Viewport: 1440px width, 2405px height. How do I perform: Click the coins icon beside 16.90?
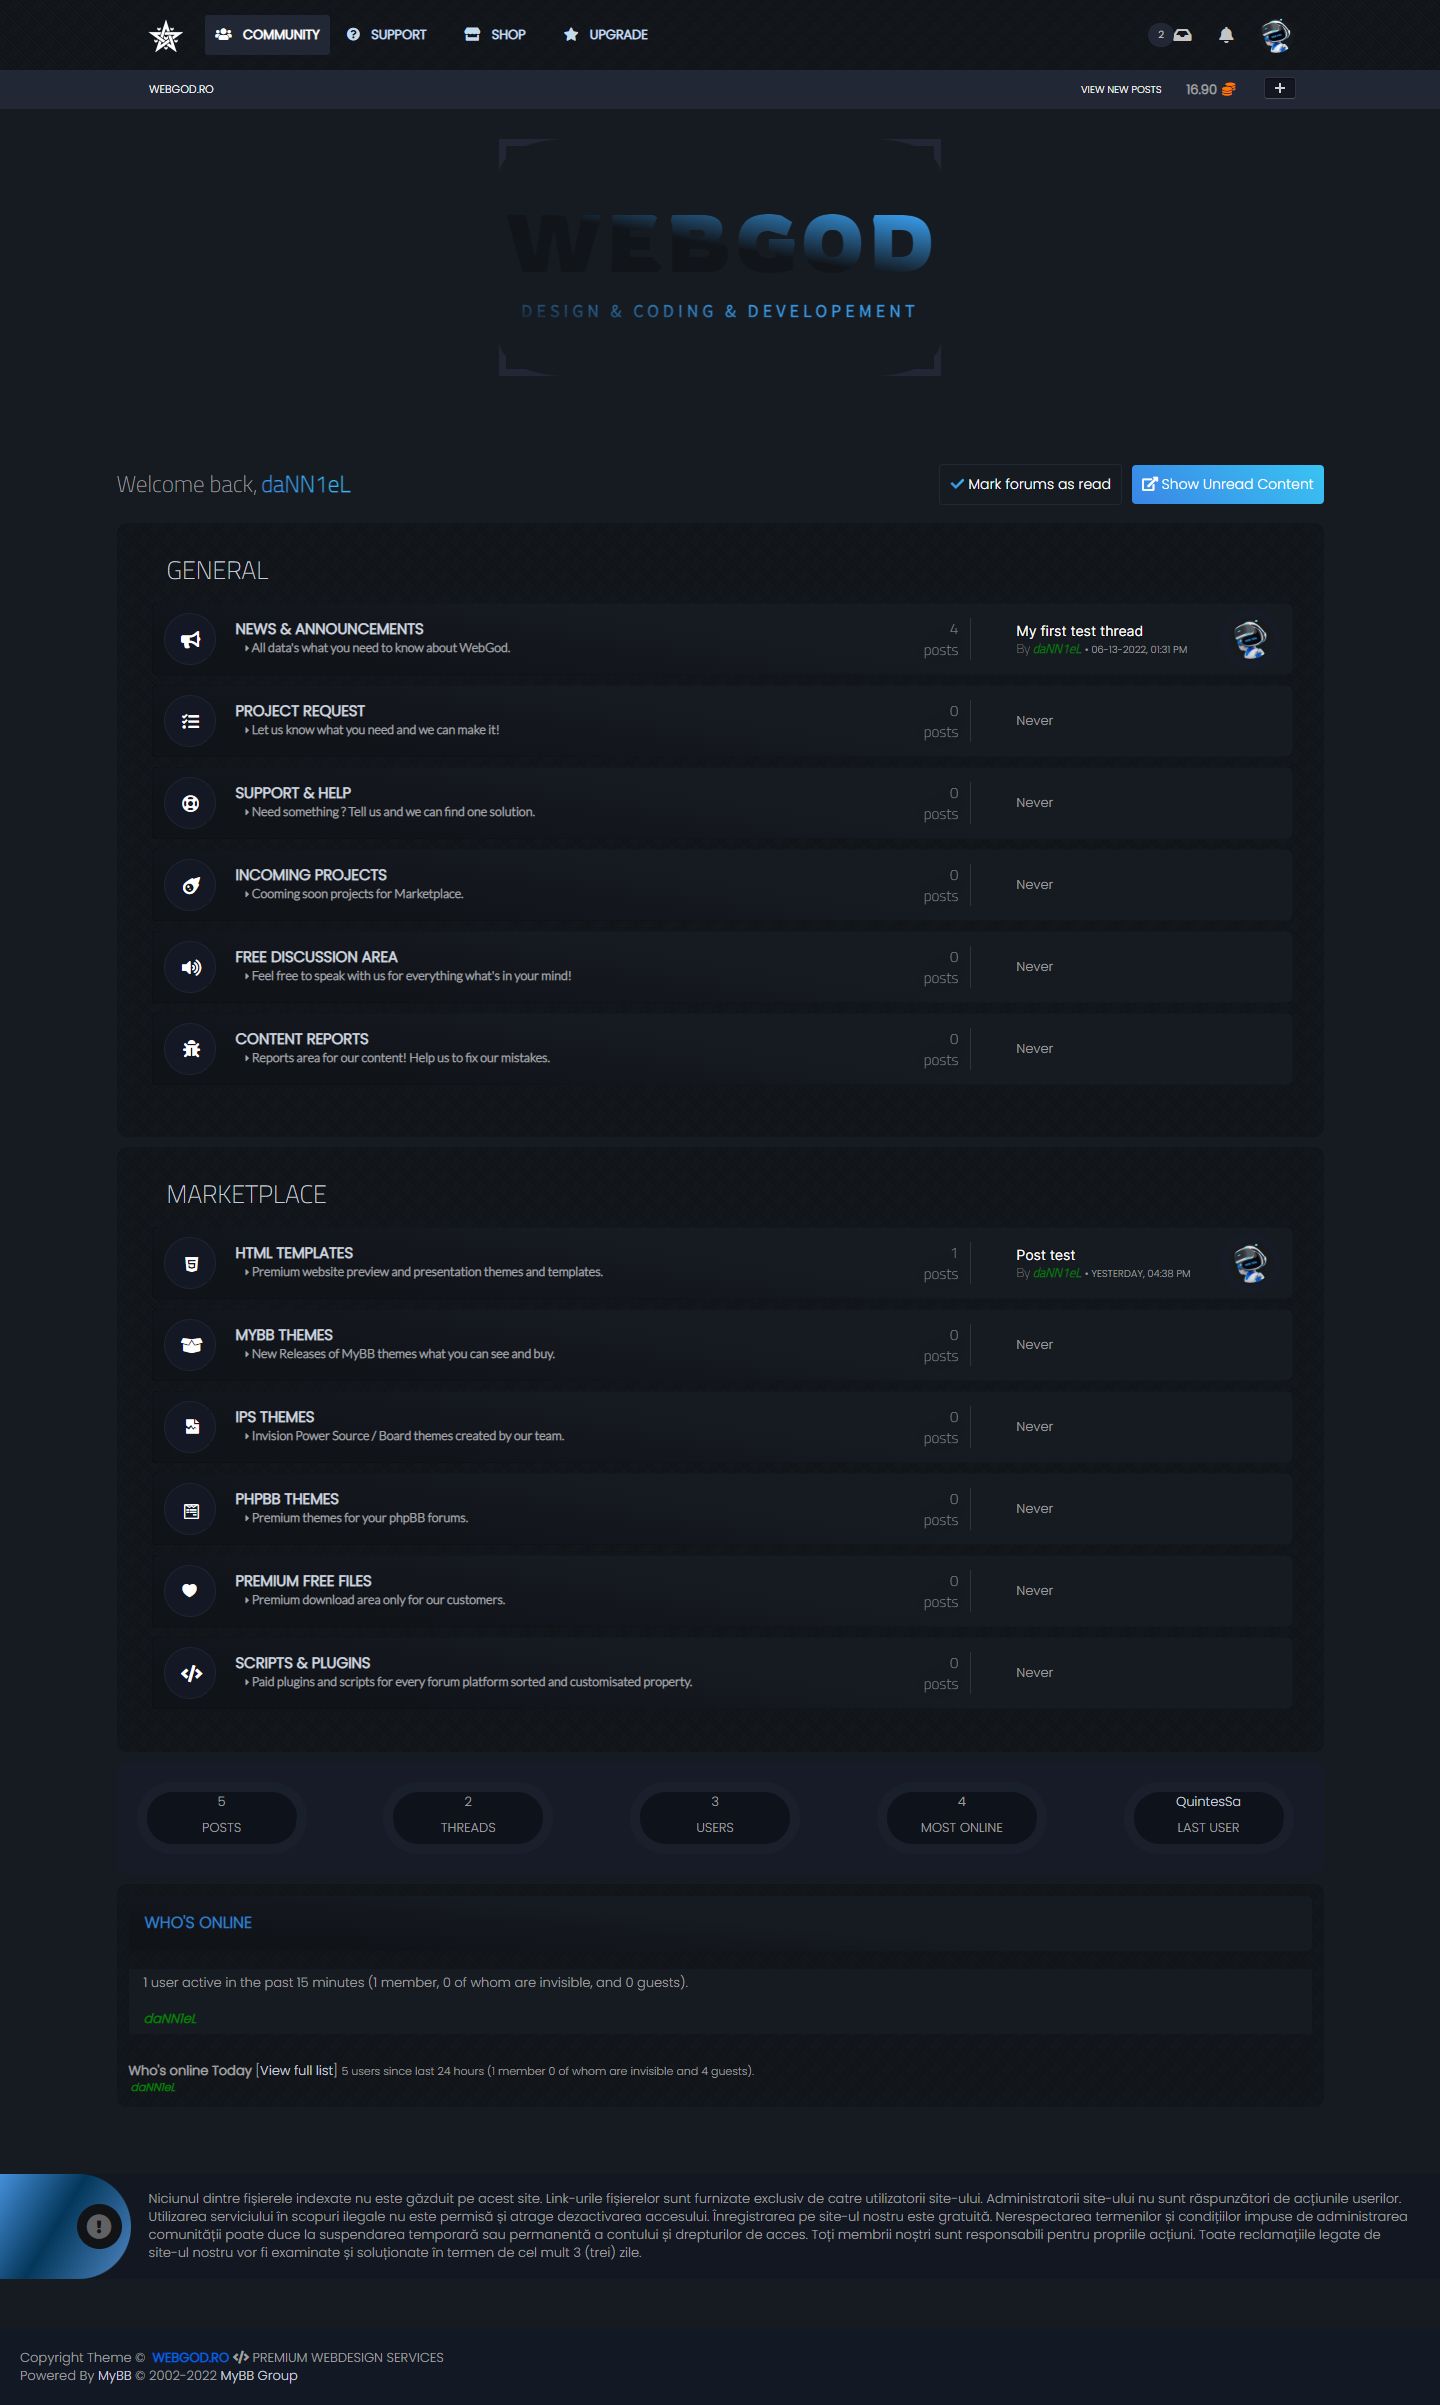pos(1228,89)
